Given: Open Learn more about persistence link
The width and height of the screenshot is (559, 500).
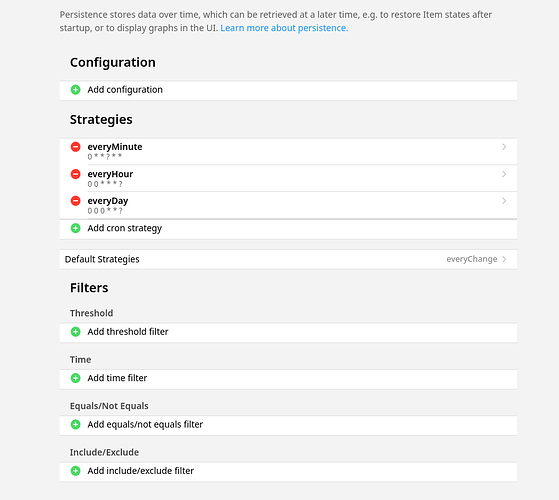Looking at the screenshot, I should click(x=284, y=28).
